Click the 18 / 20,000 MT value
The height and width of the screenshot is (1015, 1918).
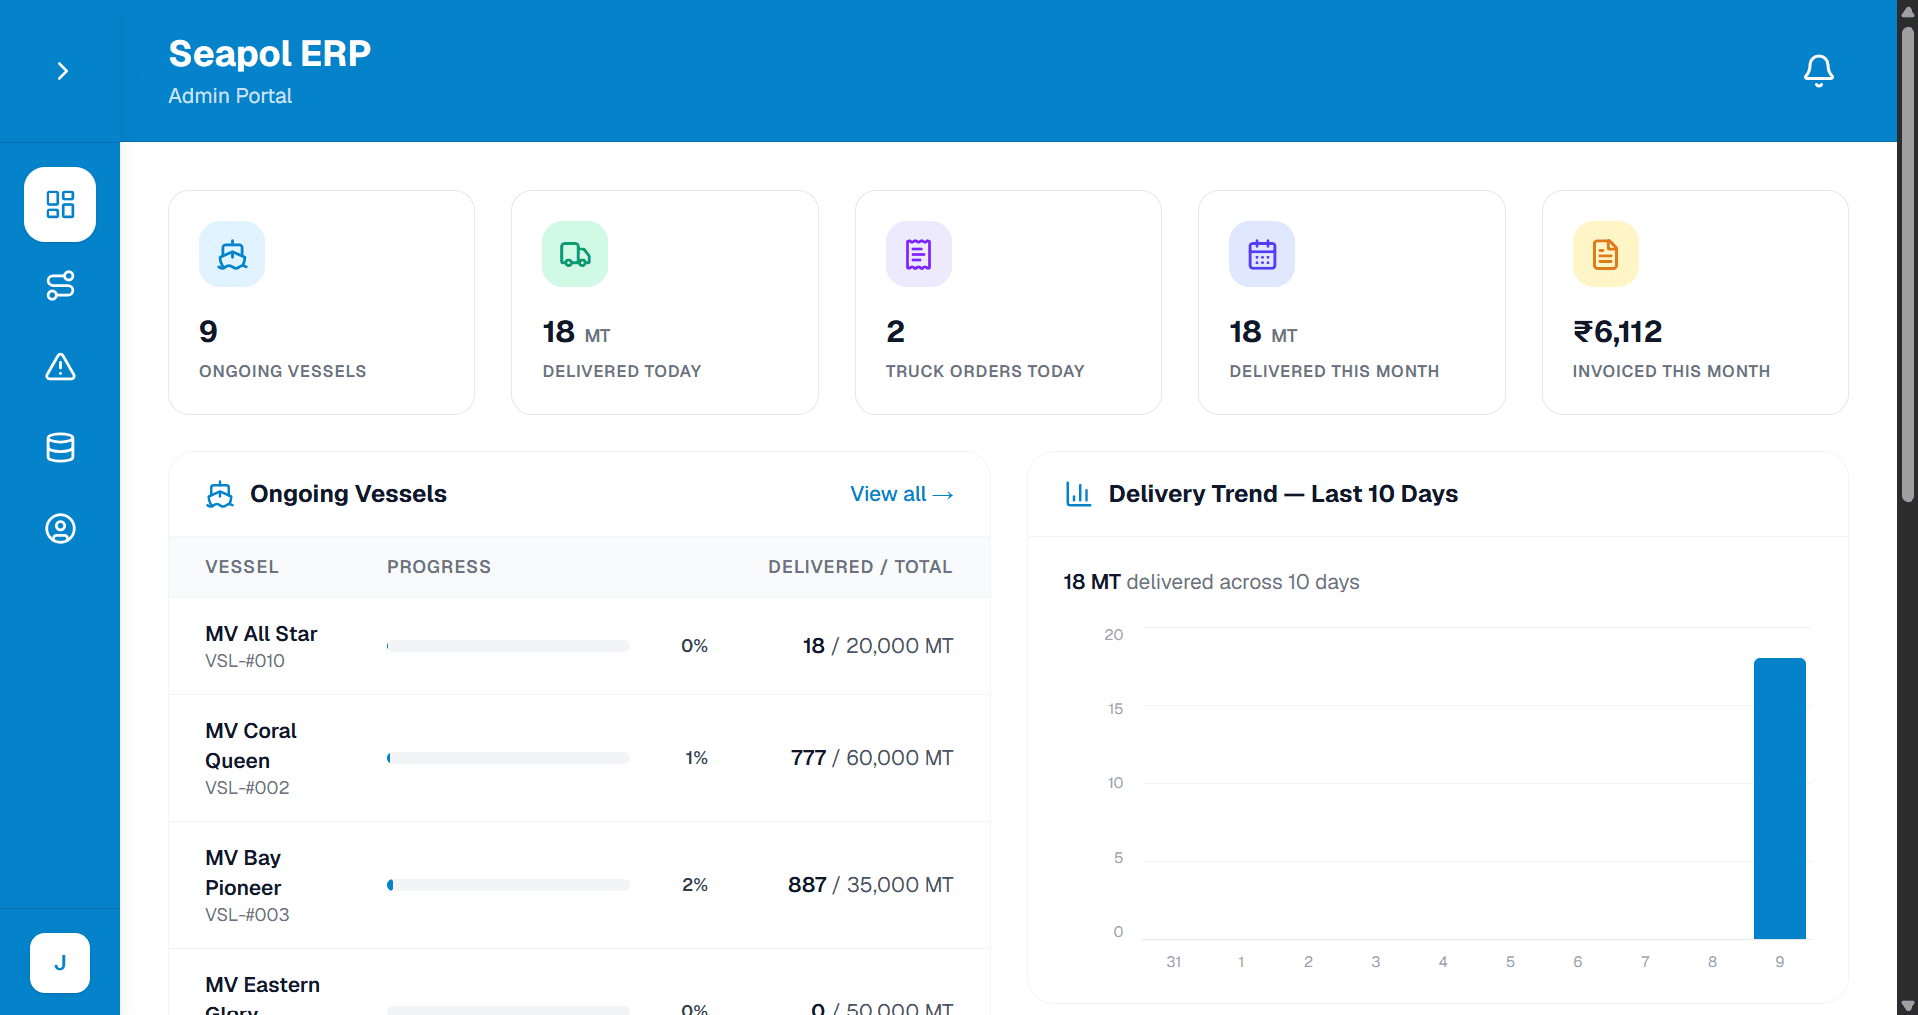tap(878, 646)
